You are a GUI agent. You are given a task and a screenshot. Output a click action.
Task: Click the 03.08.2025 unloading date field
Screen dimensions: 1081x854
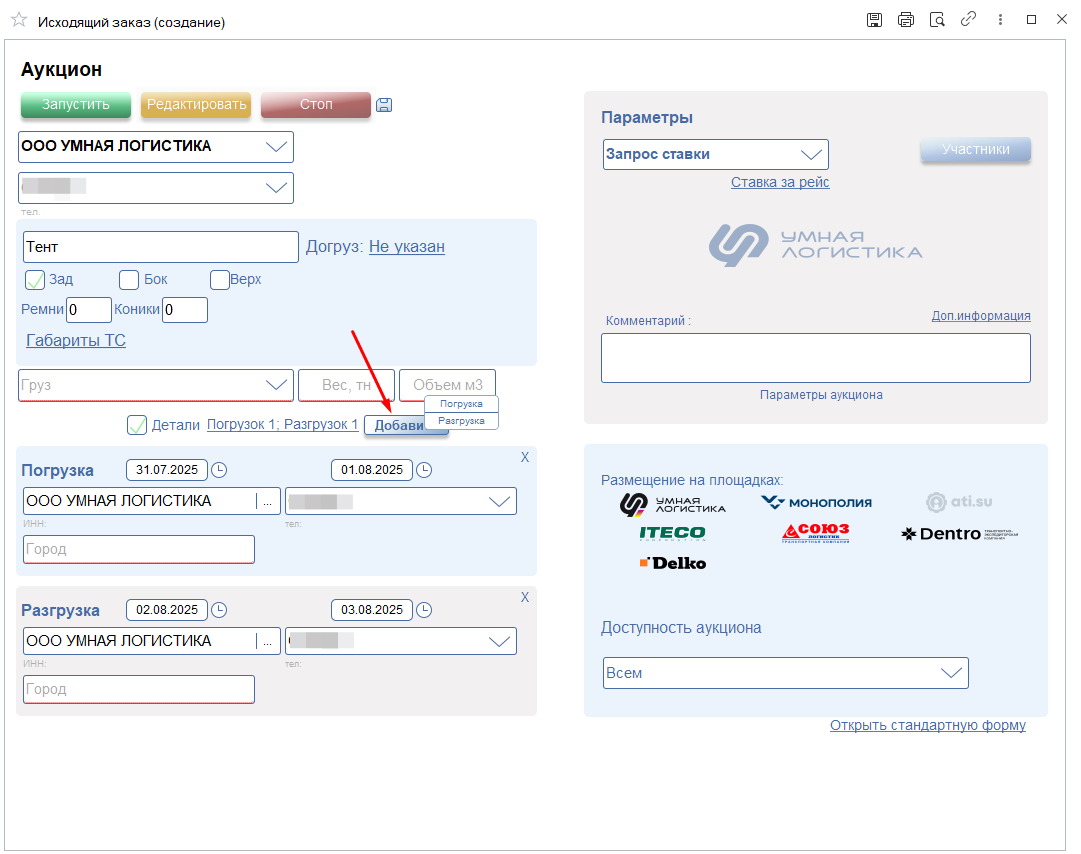tap(372, 610)
